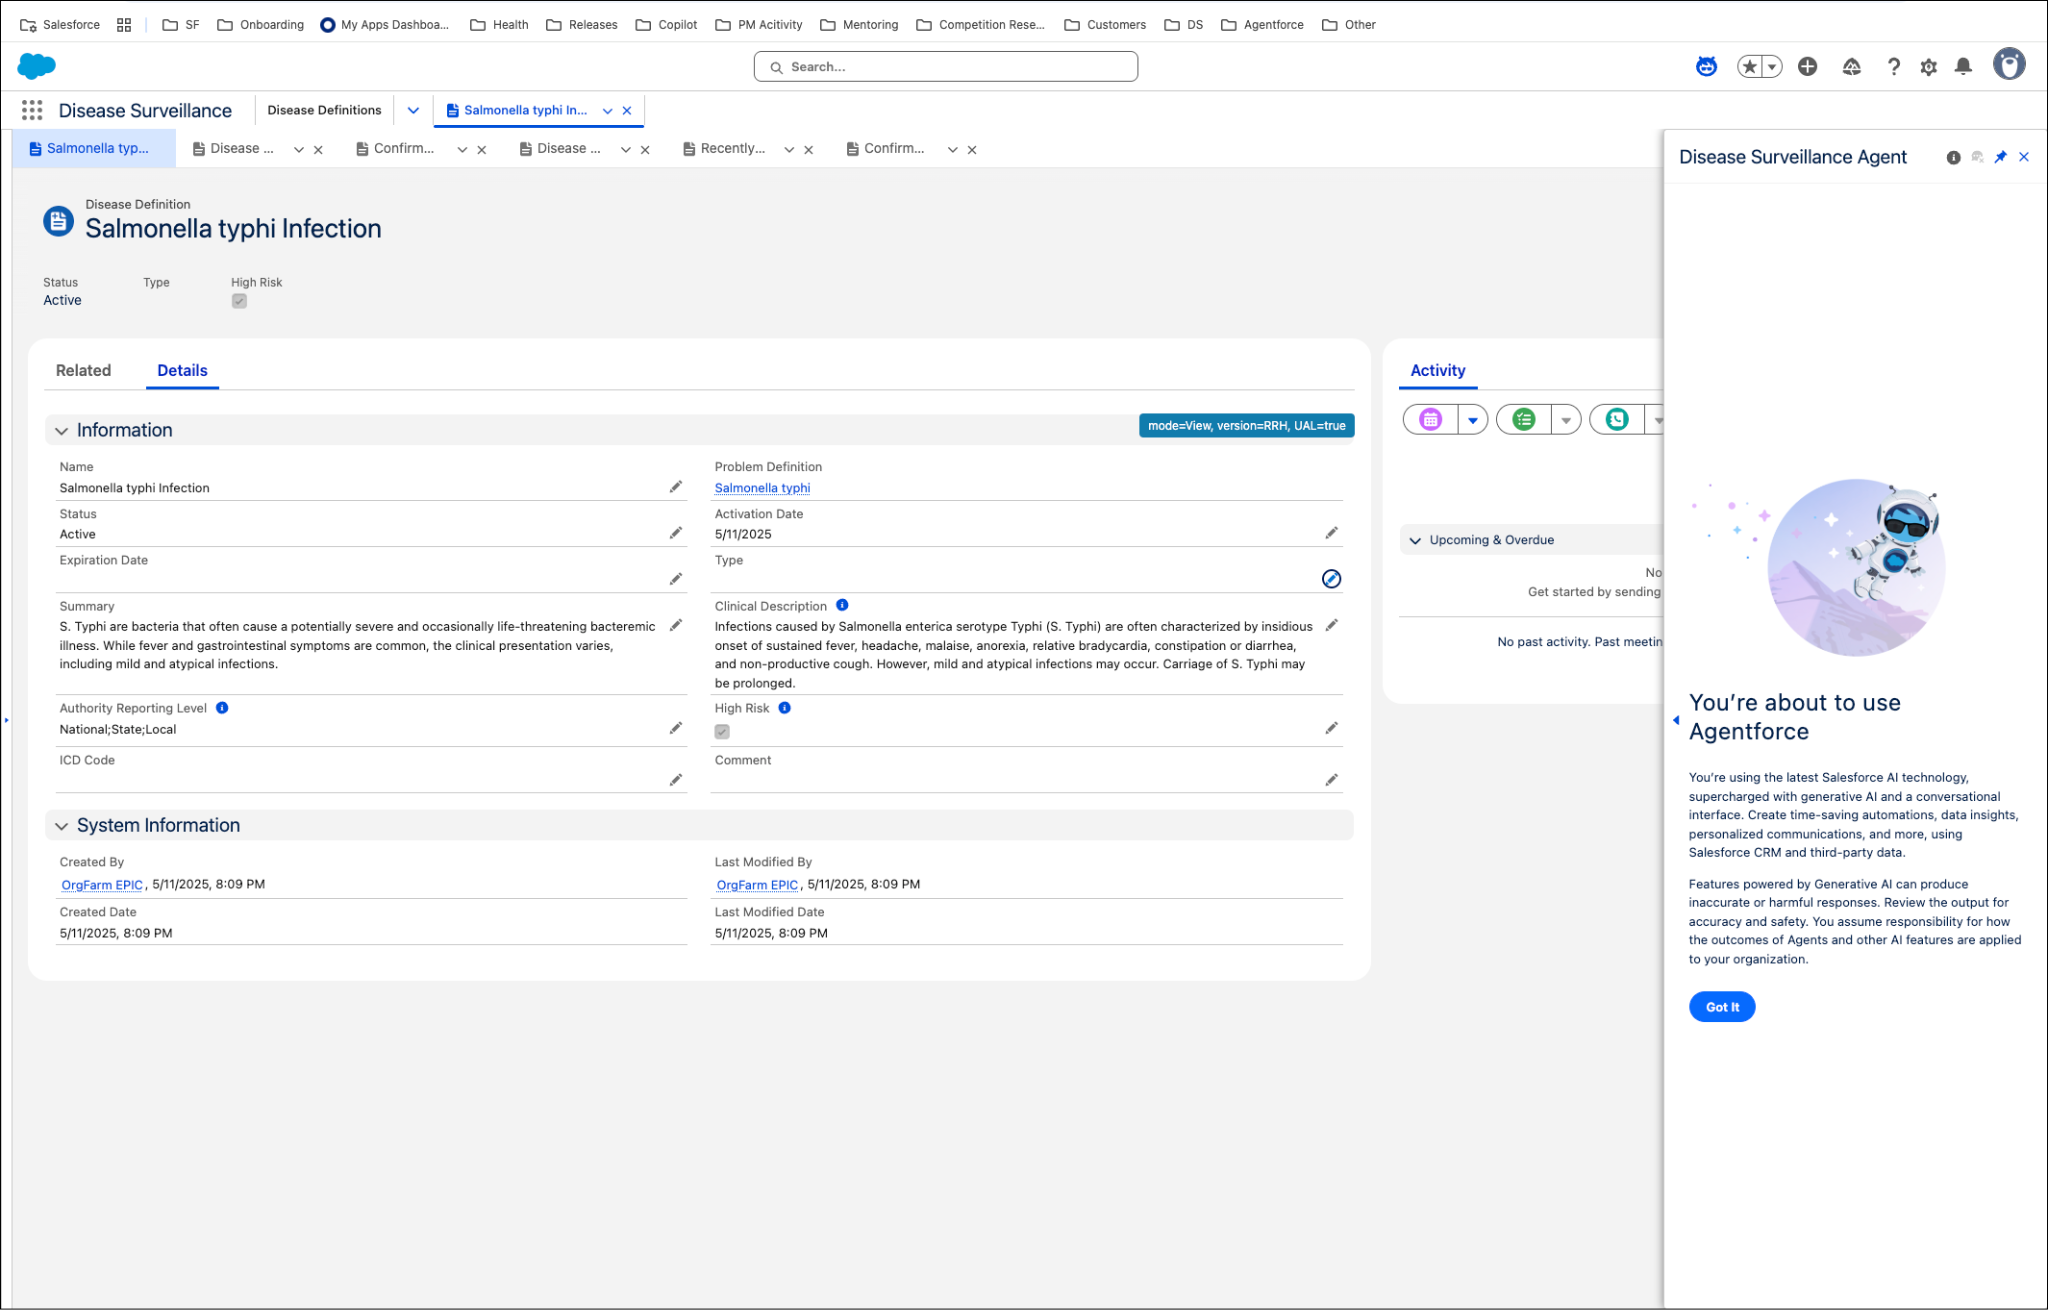Open dropdown for the Recently... subtab

point(789,150)
